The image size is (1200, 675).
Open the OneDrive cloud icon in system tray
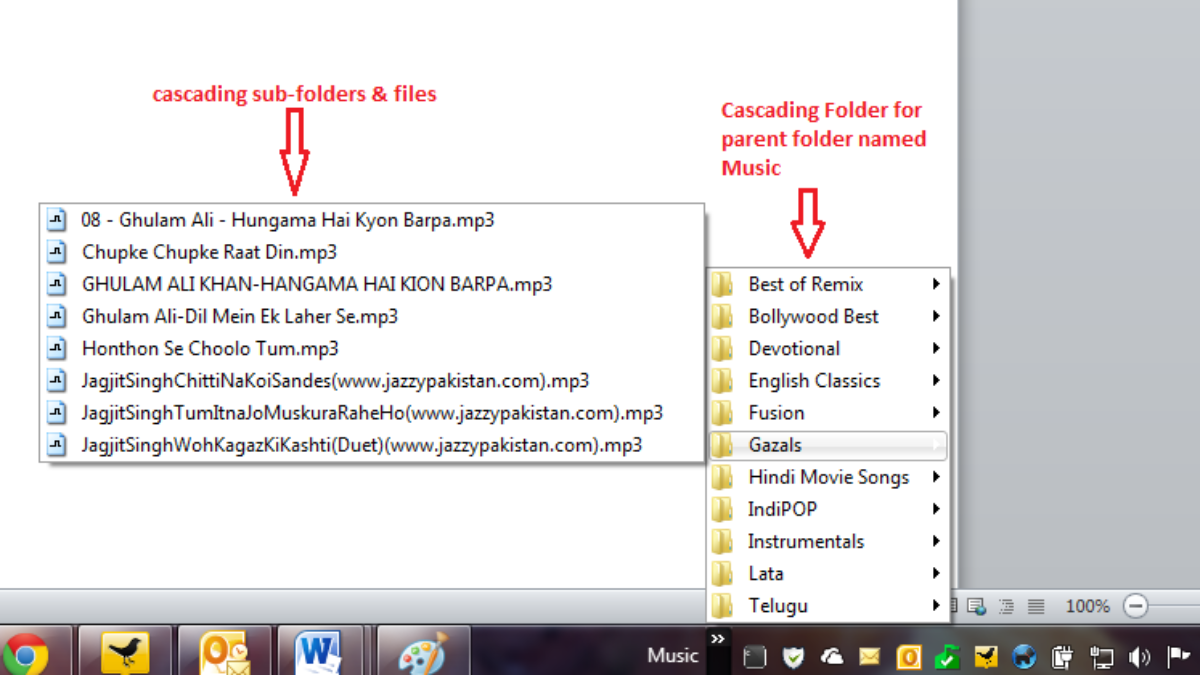click(x=832, y=657)
